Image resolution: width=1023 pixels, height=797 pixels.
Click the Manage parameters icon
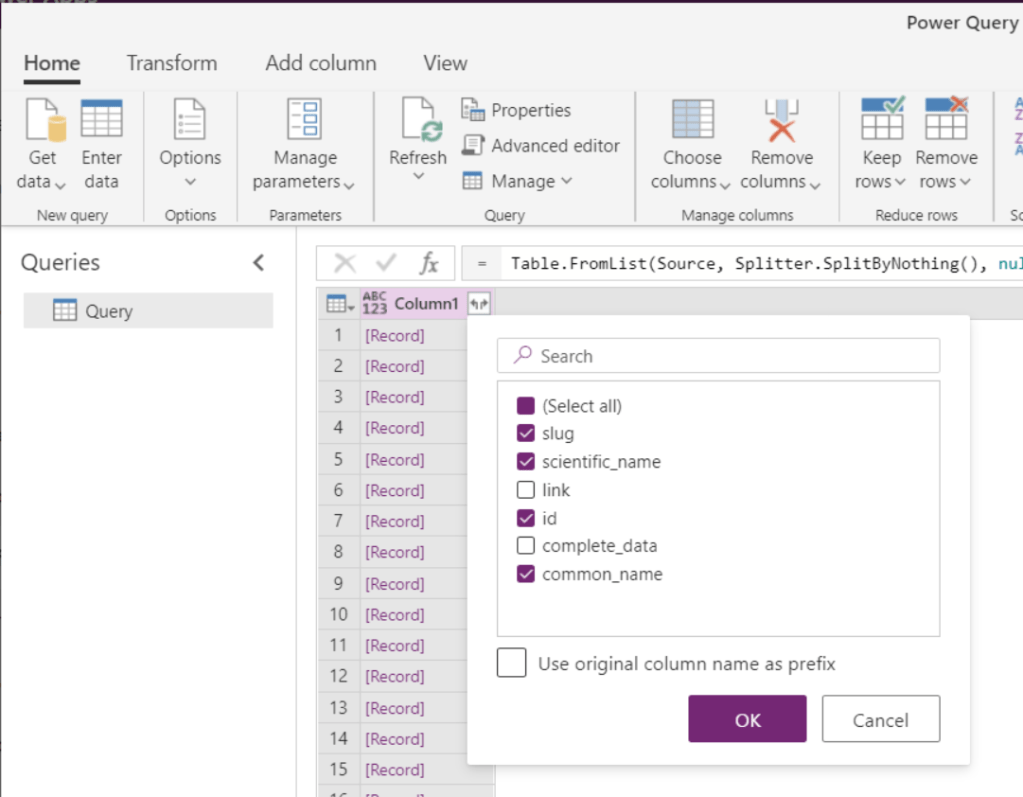pyautogui.click(x=304, y=120)
